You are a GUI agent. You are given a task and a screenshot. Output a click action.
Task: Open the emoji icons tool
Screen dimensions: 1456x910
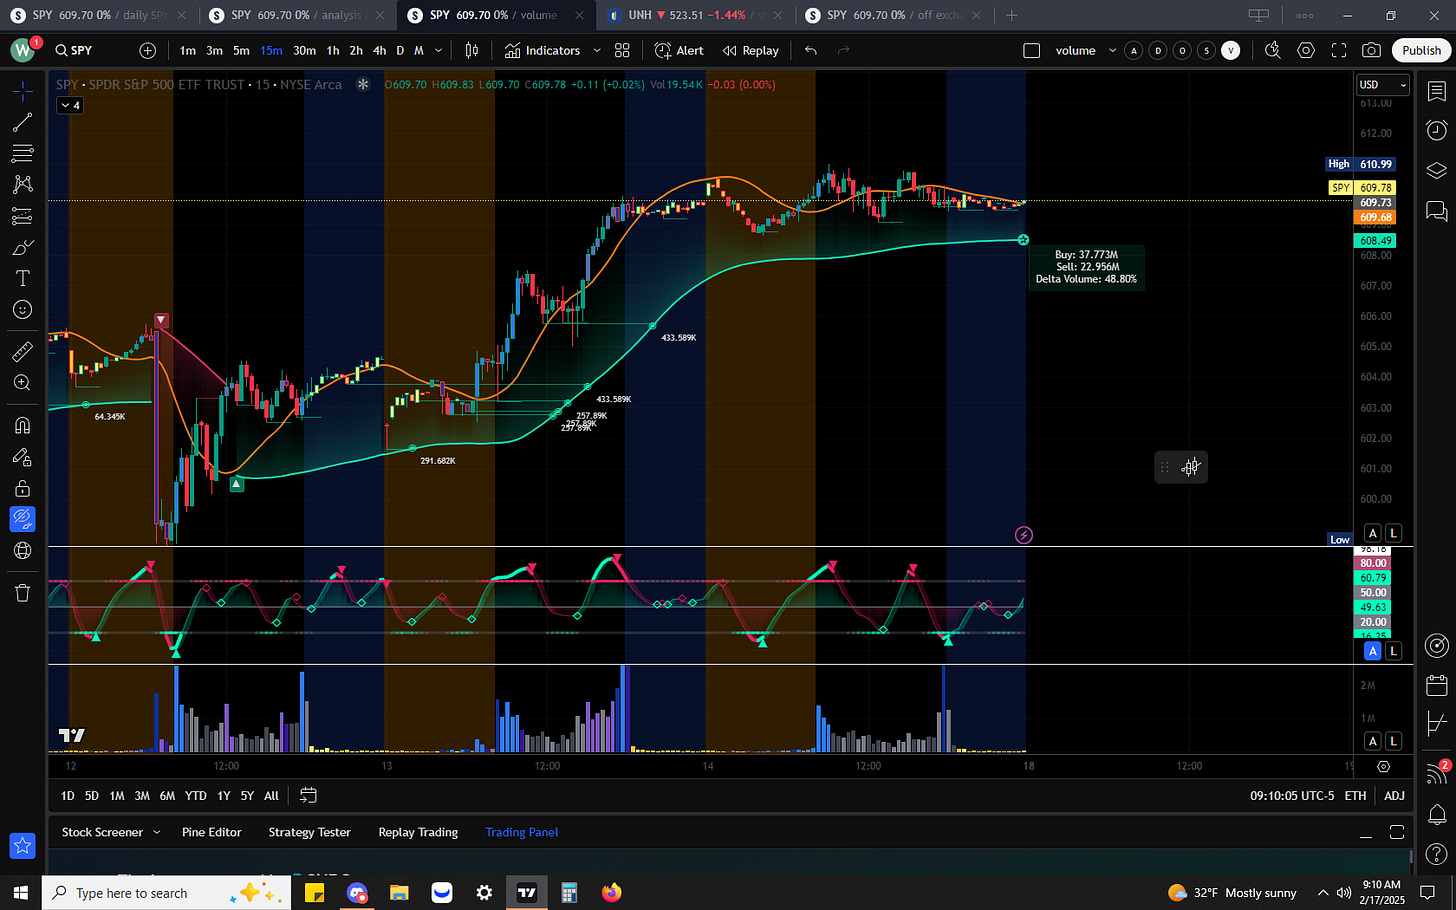pyautogui.click(x=22, y=310)
